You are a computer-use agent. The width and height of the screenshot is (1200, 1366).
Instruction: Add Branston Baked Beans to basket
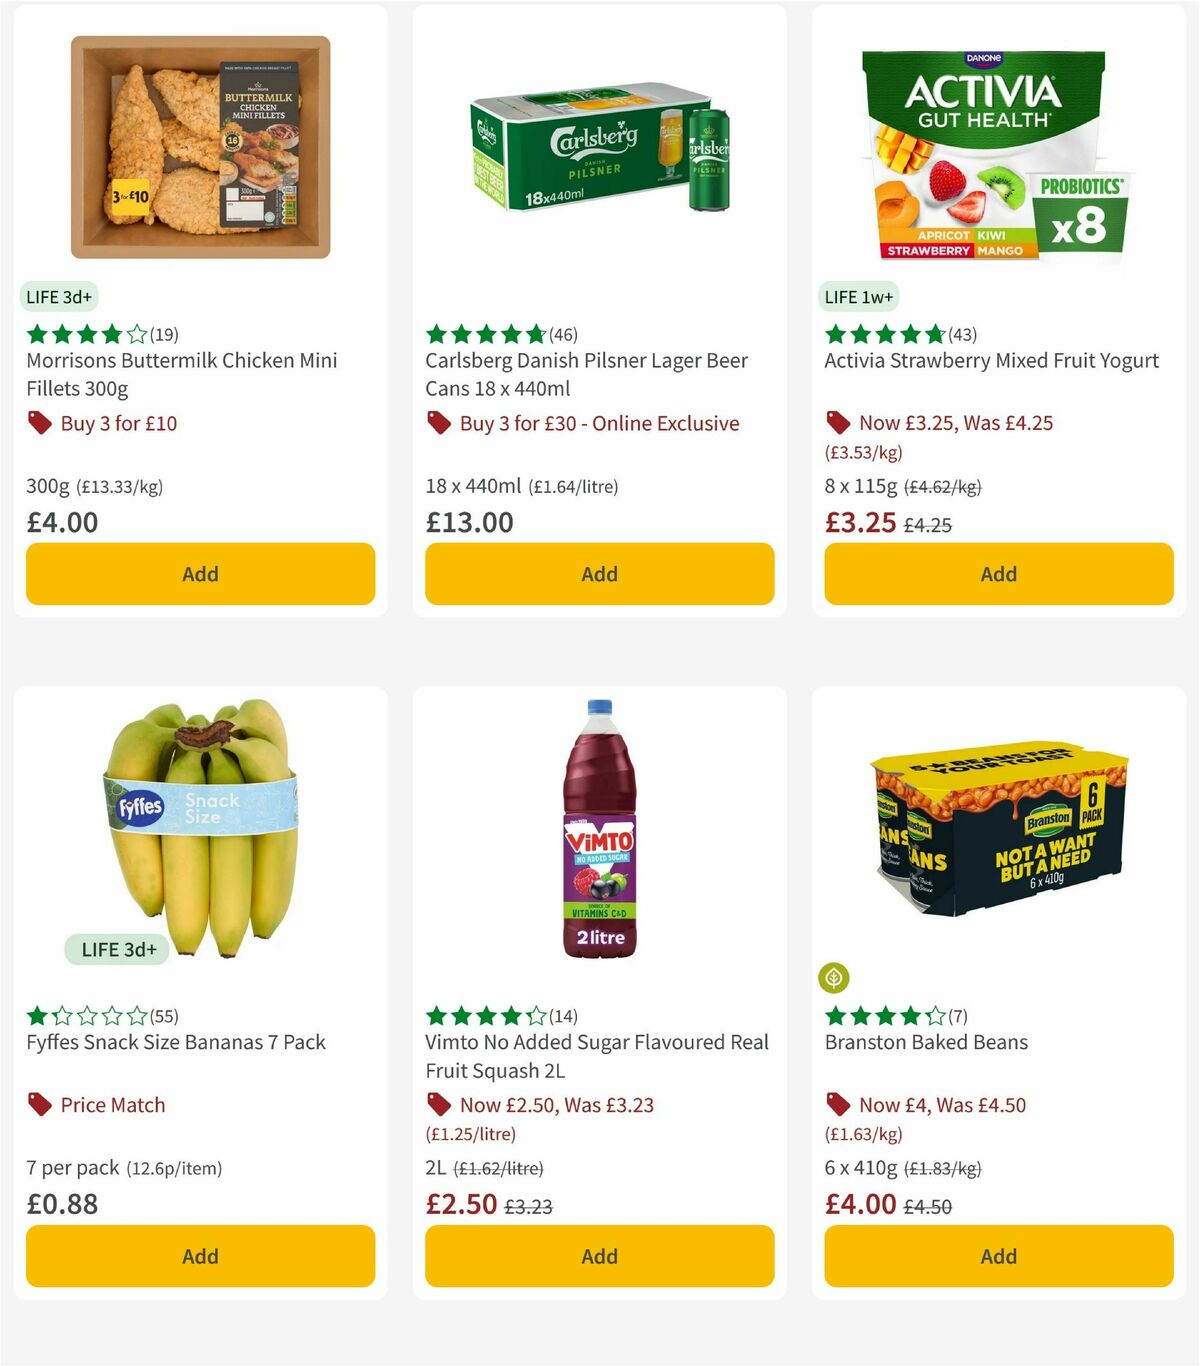pyautogui.click(x=997, y=1256)
